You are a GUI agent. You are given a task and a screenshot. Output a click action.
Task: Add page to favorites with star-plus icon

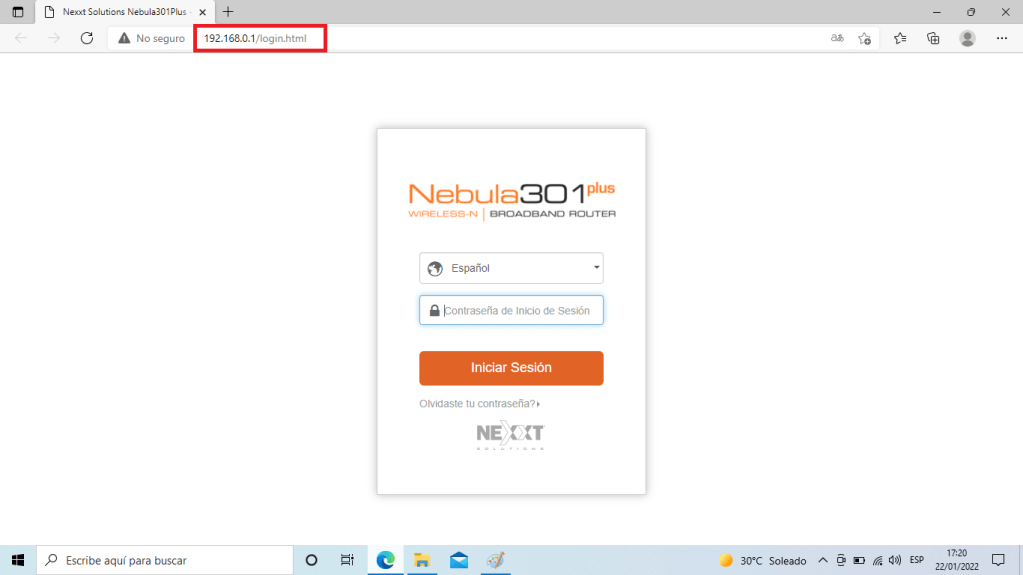[x=865, y=38]
